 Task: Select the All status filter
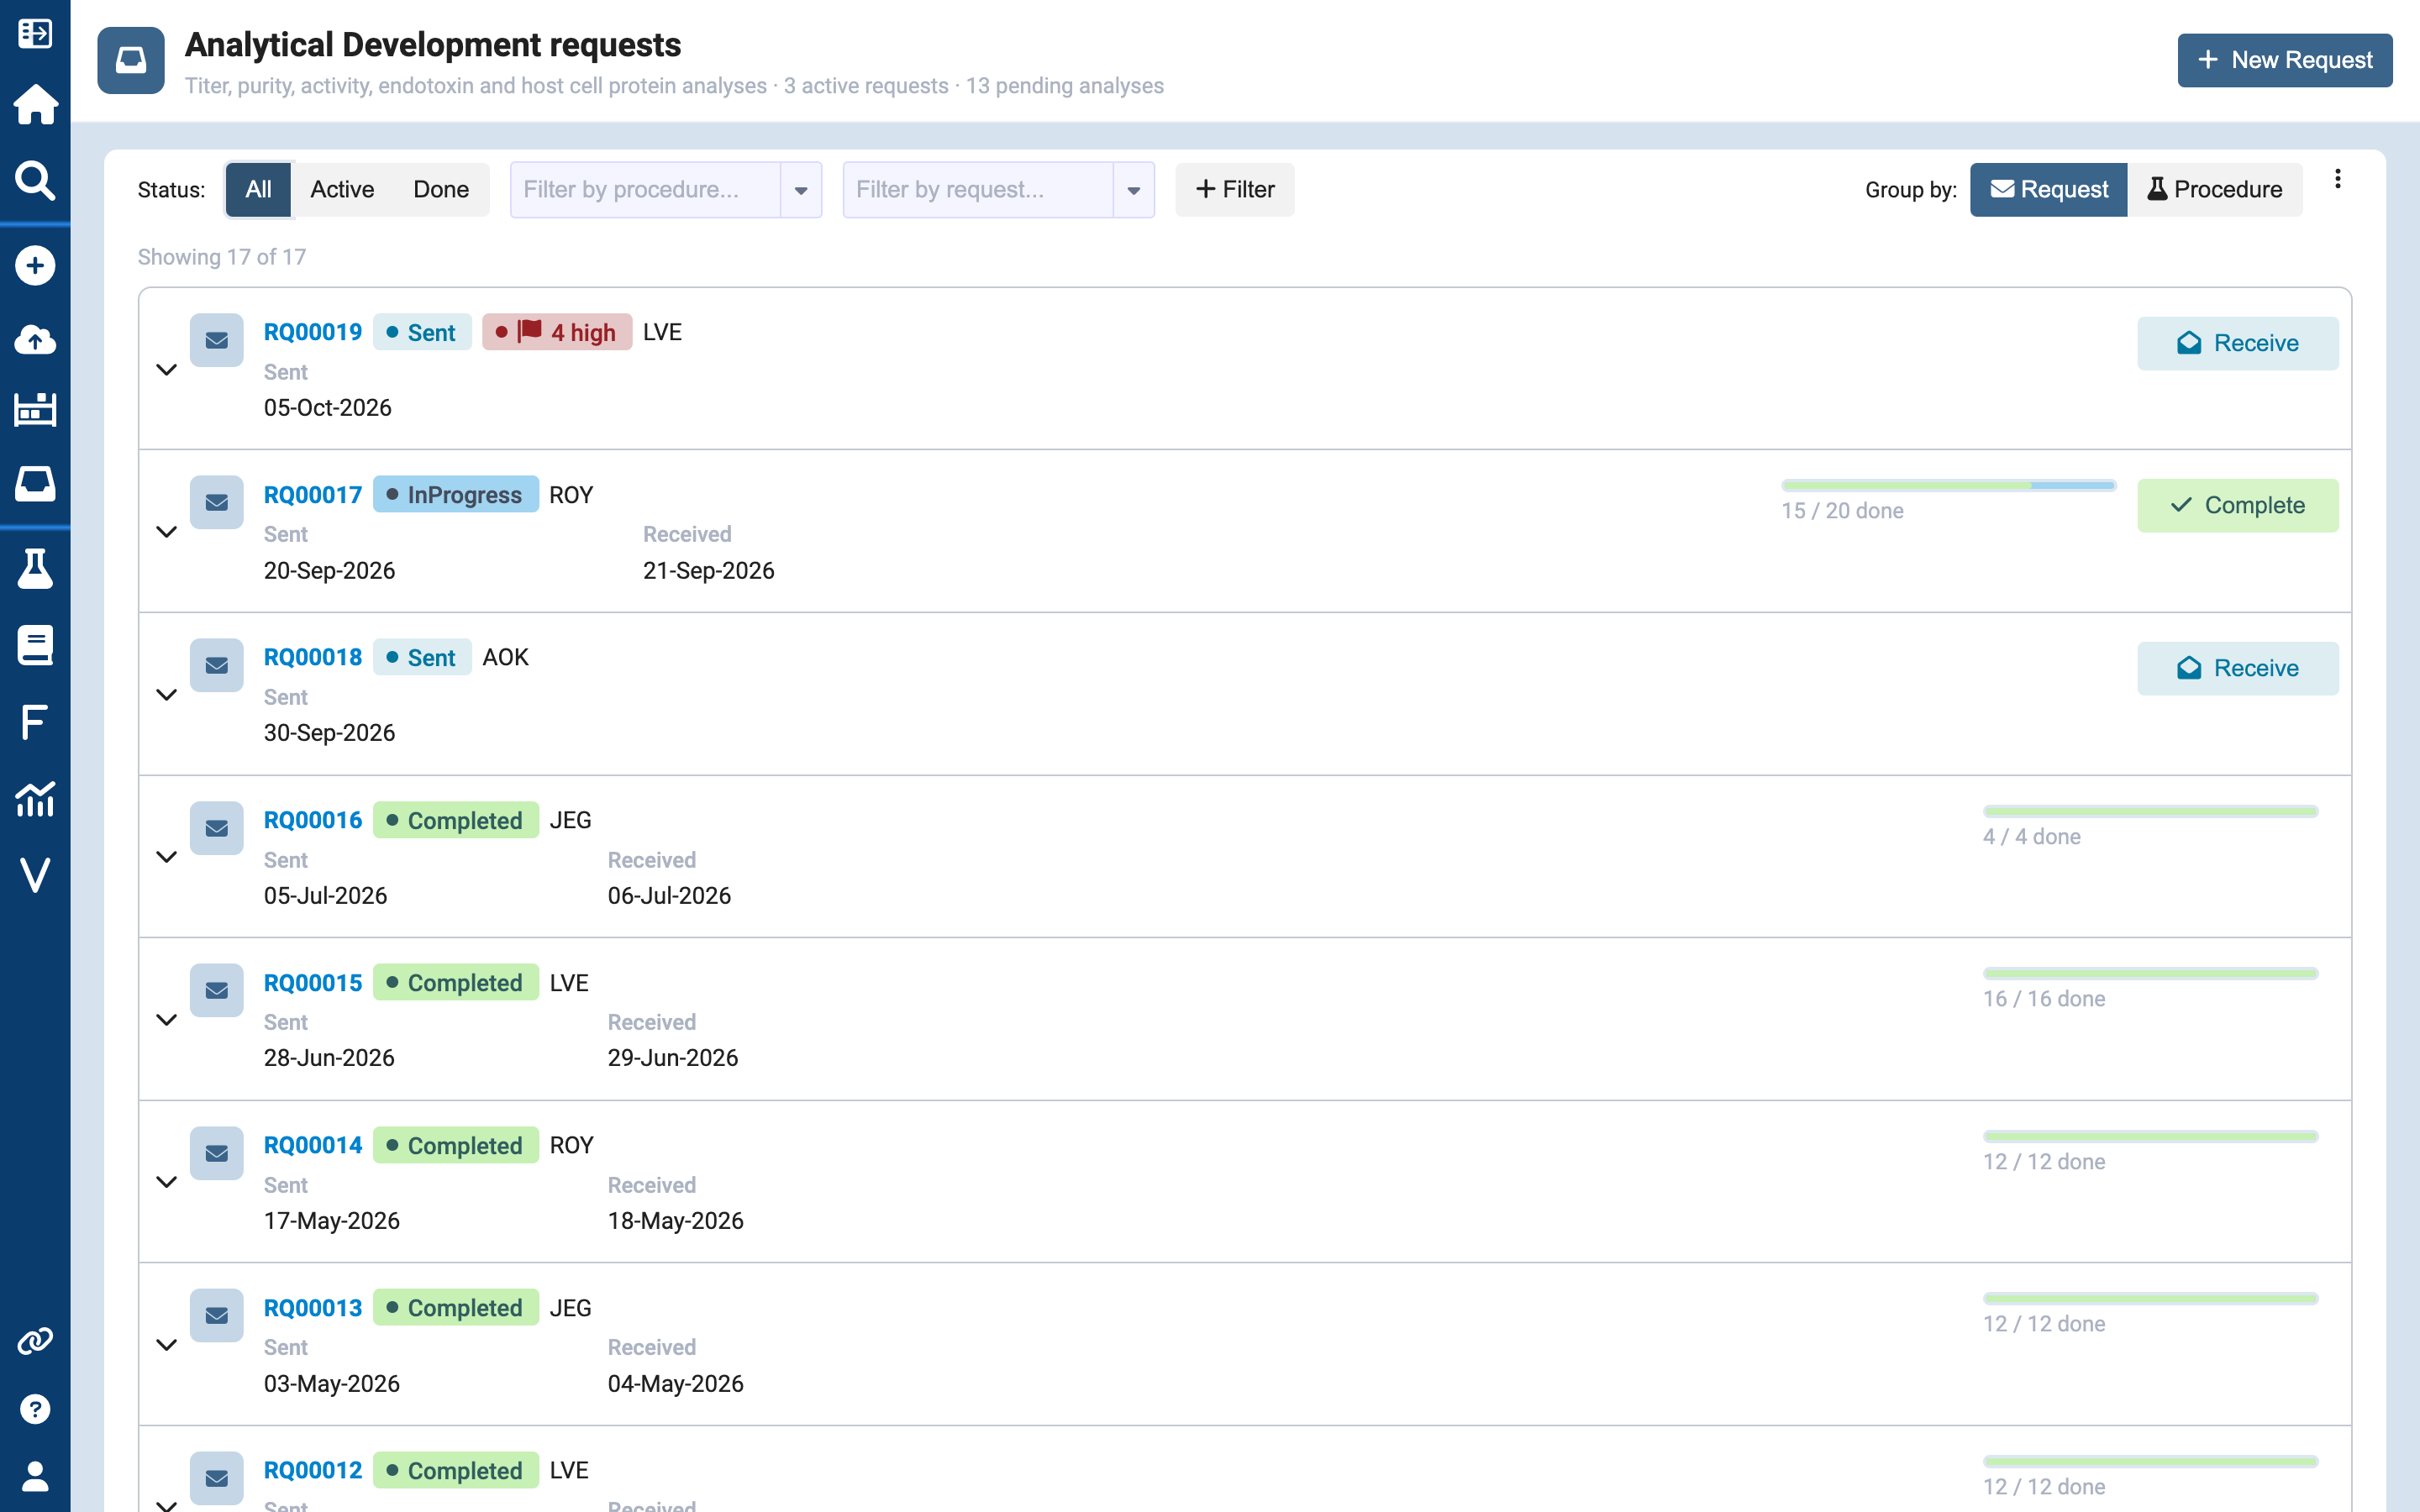coord(258,190)
